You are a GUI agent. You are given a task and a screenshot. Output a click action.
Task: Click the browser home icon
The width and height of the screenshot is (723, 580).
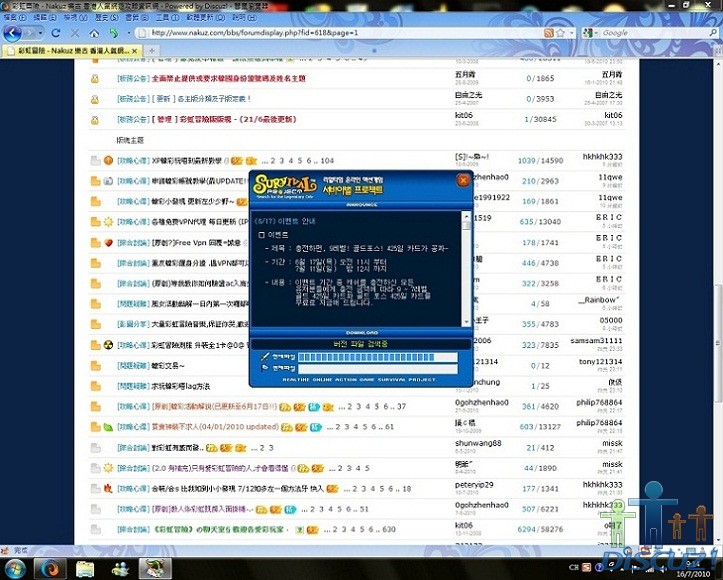(x=94, y=33)
